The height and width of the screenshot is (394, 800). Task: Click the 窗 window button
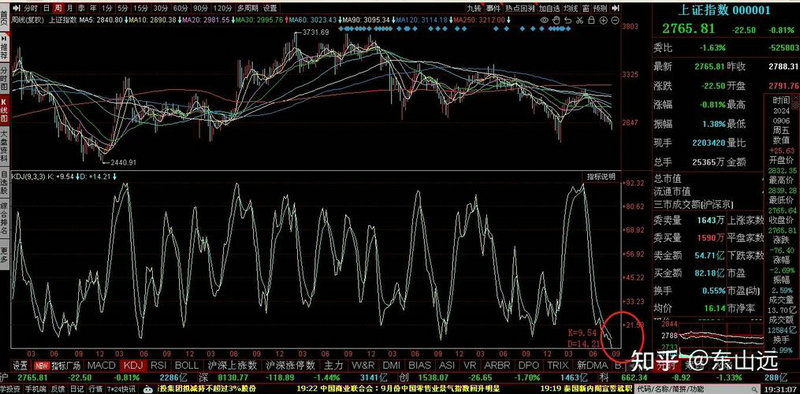pos(585,9)
